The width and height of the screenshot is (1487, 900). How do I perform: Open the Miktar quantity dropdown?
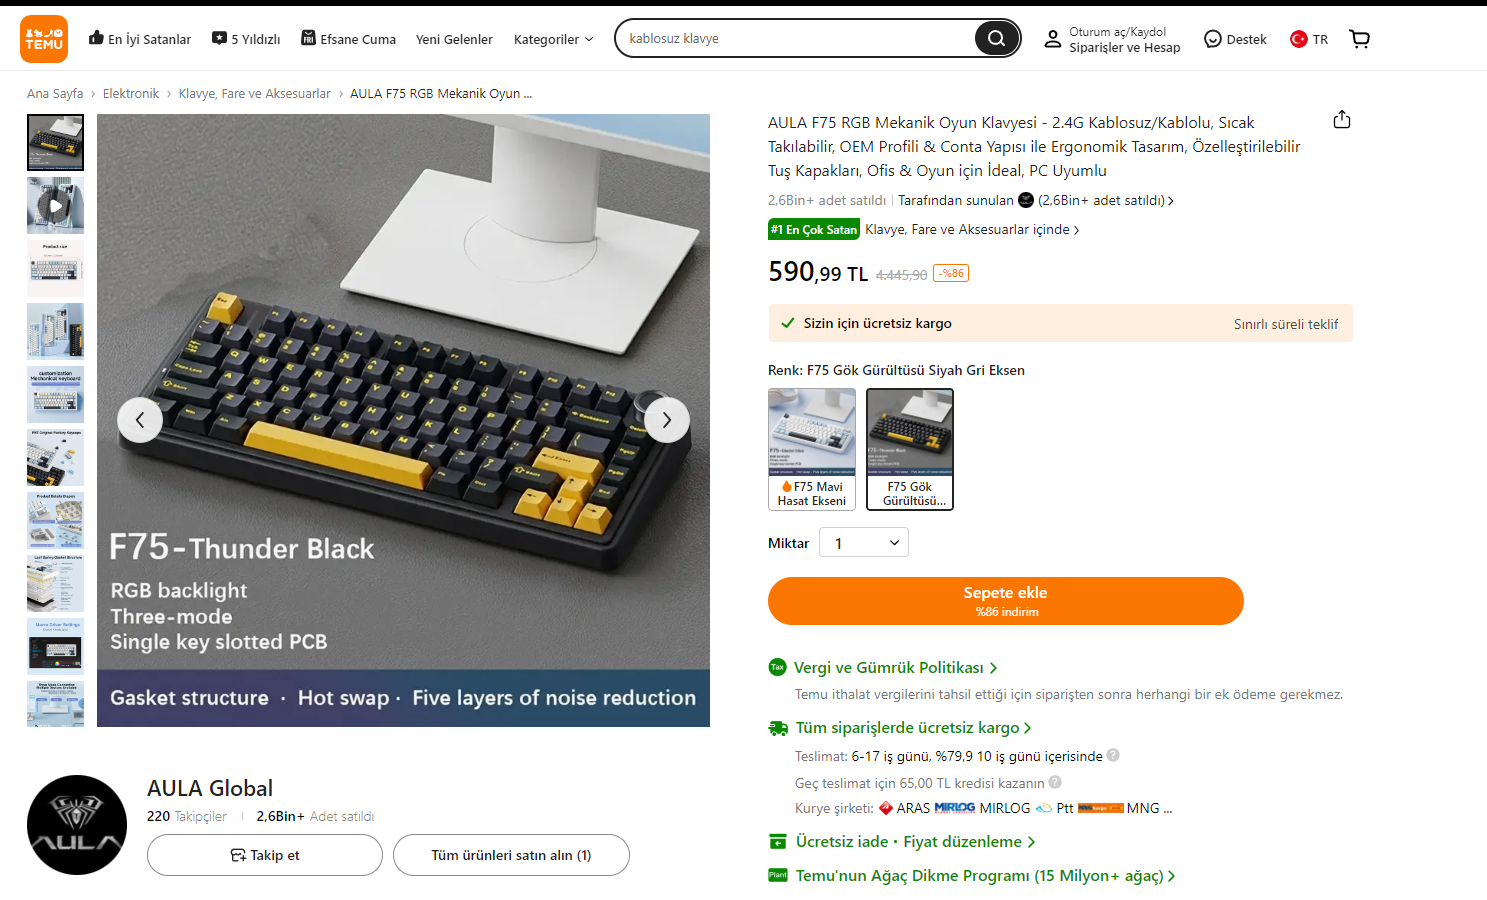(x=864, y=543)
